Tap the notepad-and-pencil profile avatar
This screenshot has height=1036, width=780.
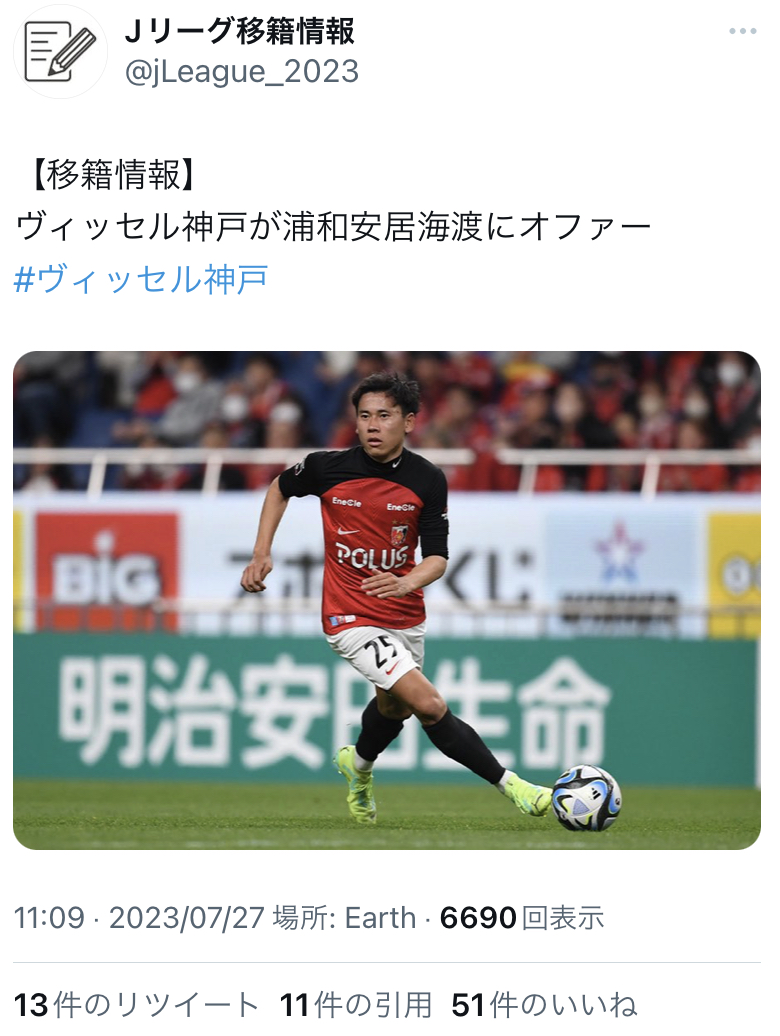[60, 52]
